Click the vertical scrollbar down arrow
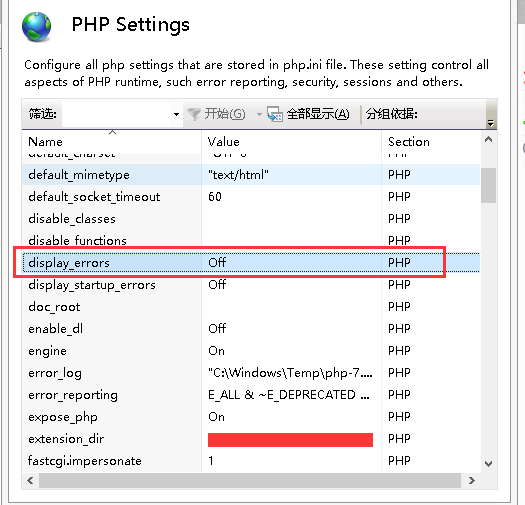This screenshot has height=505, width=525. tap(489, 464)
